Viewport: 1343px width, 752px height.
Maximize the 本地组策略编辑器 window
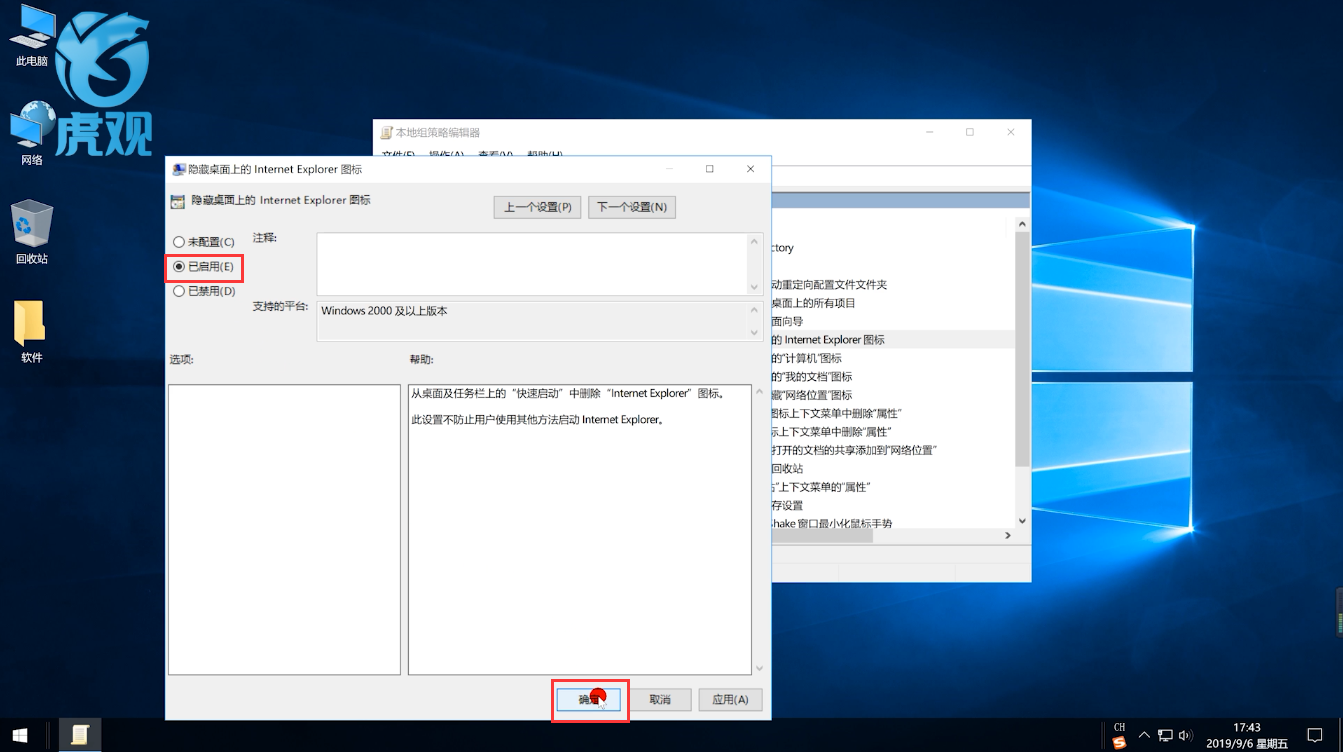[969, 132]
